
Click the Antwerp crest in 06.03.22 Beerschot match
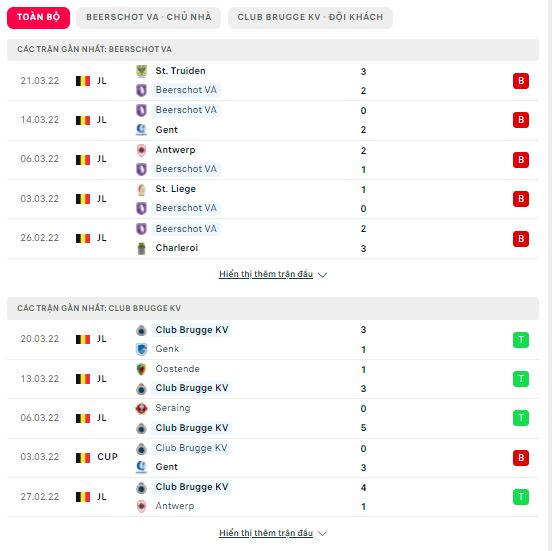pos(141,150)
